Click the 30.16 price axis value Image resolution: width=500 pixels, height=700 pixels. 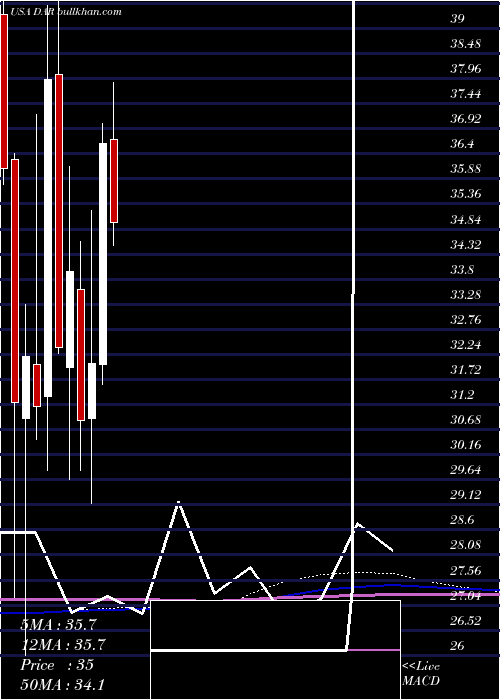tap(465, 445)
